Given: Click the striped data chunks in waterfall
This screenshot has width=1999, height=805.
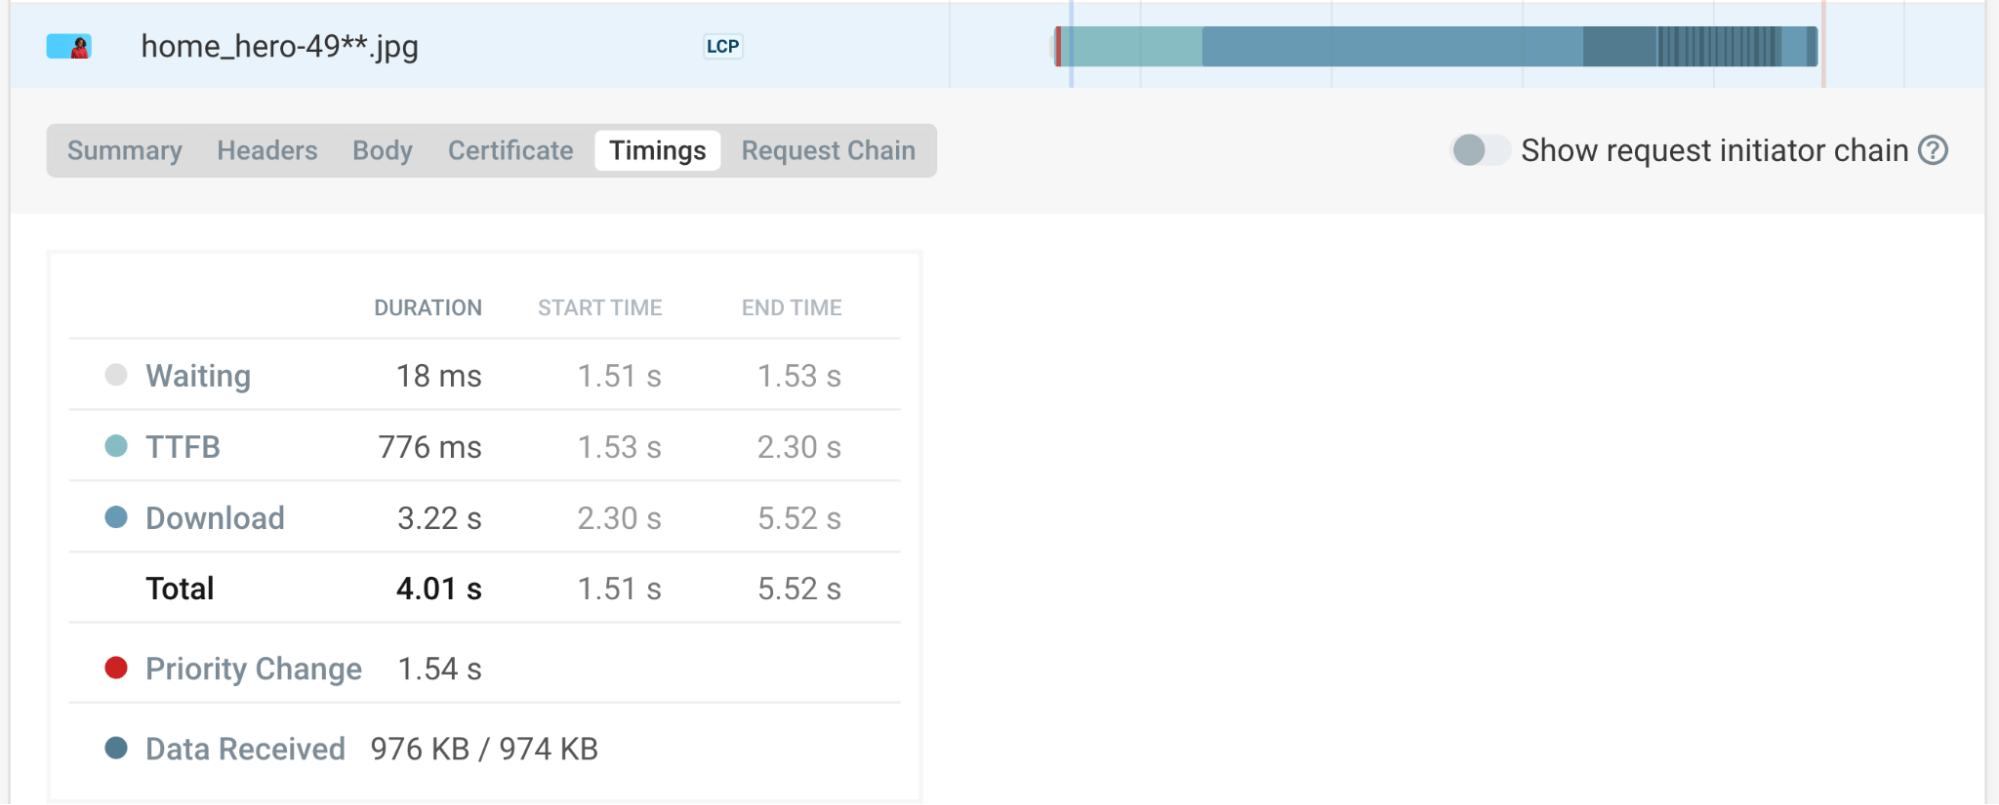Looking at the screenshot, I should pos(1718,47).
